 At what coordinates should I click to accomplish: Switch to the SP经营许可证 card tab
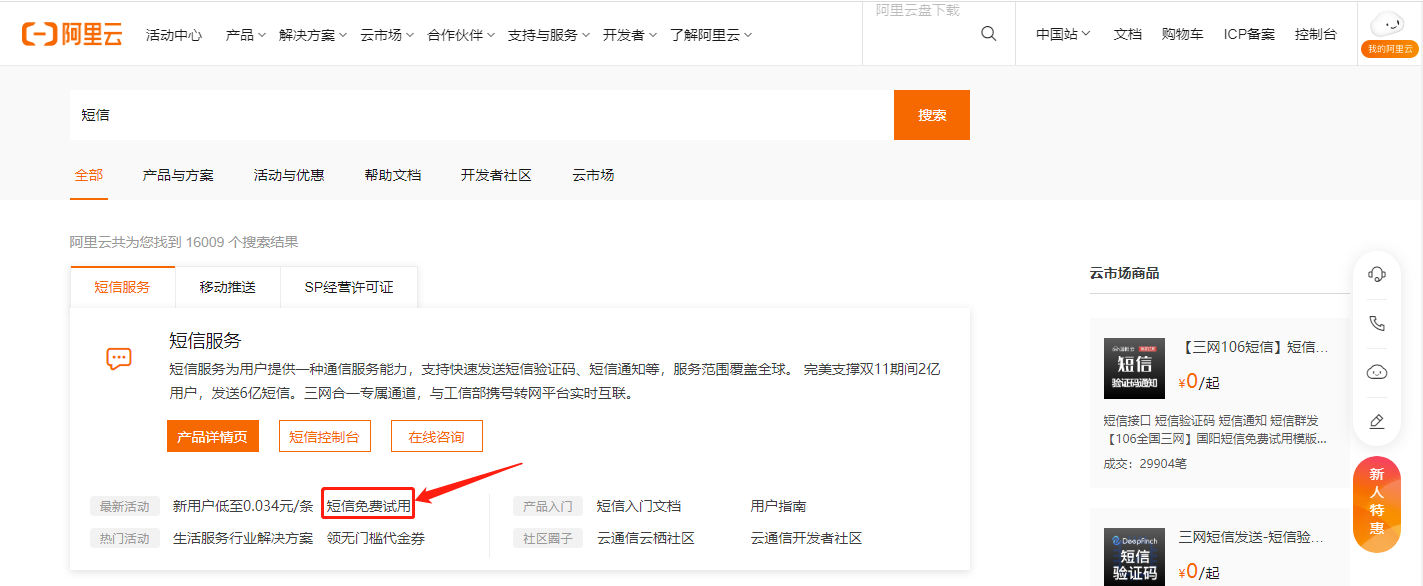349,287
